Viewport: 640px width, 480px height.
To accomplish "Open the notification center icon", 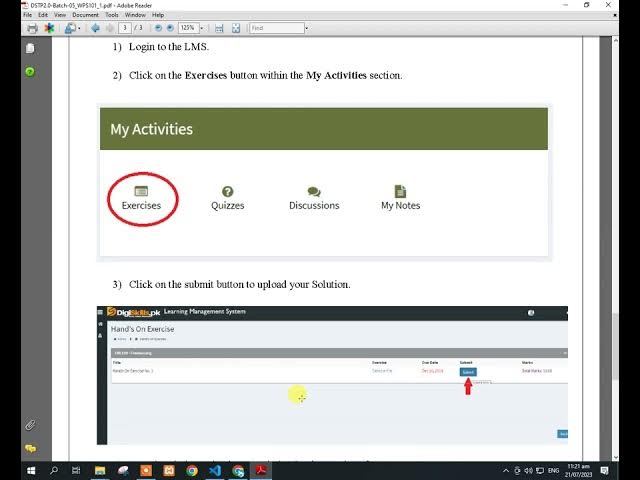I will coord(604,471).
